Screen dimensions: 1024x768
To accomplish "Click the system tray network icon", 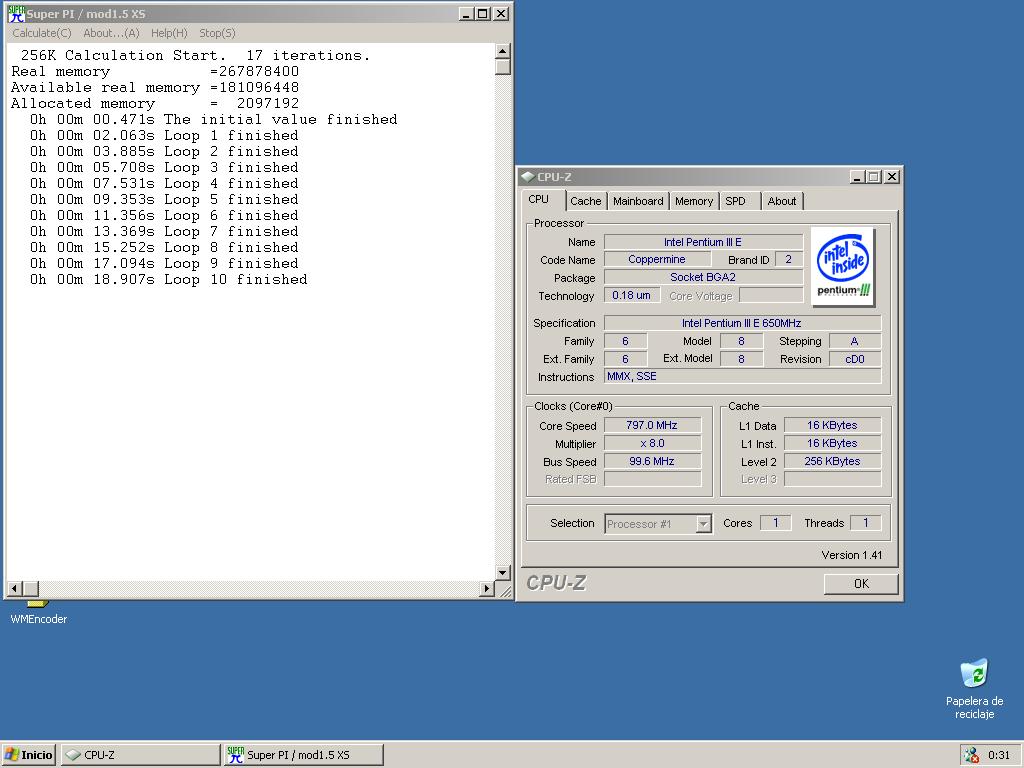I will point(972,755).
